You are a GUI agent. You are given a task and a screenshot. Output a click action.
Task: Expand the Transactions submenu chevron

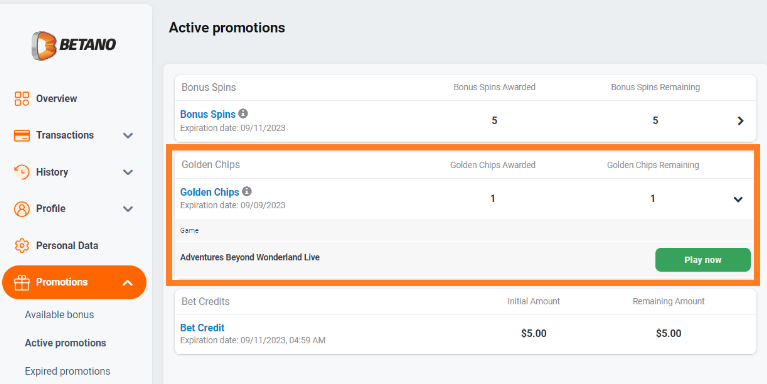tap(128, 136)
